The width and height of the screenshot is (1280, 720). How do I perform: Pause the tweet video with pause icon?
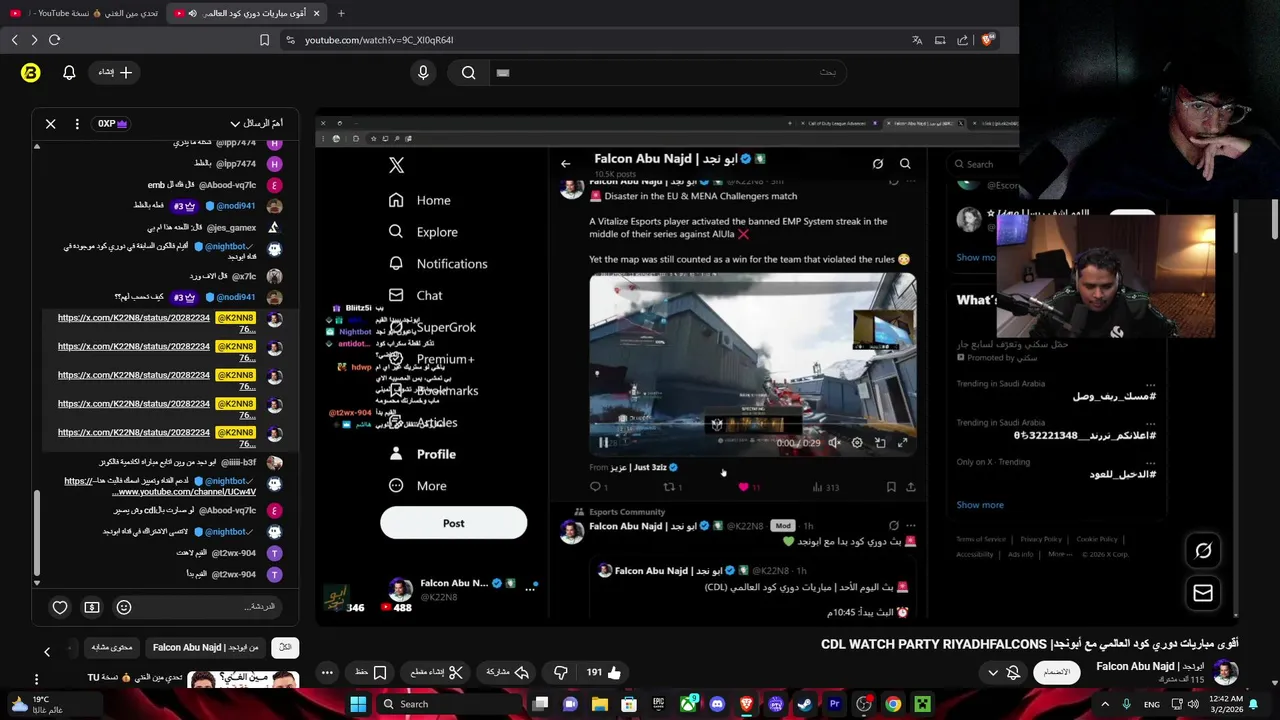(x=603, y=443)
